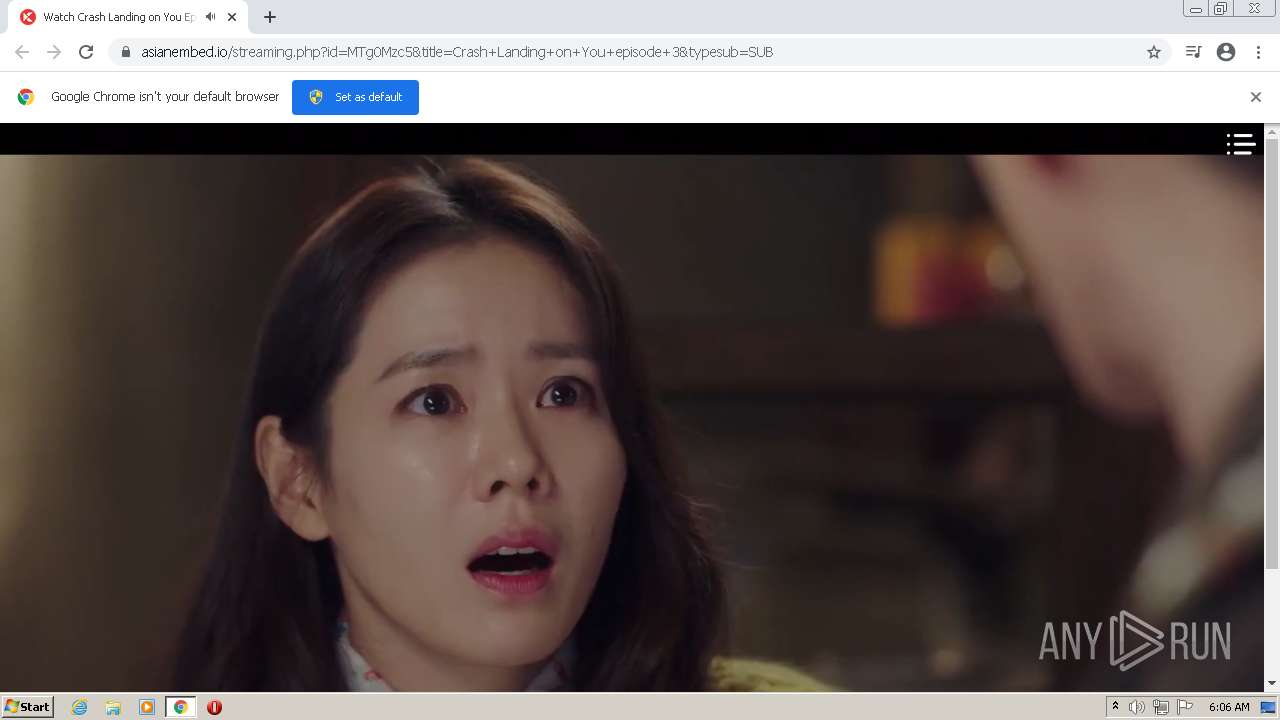Screen dimensions: 1280x720
Task: Open the Windows Start menu
Action: pyautogui.click(x=28, y=707)
